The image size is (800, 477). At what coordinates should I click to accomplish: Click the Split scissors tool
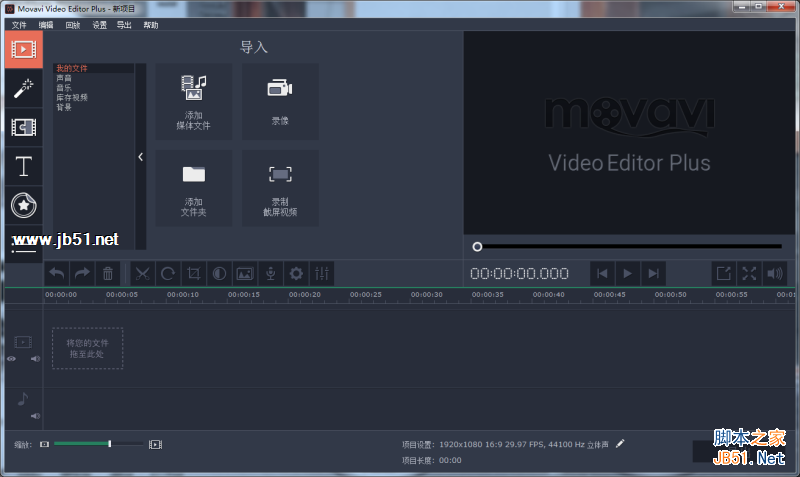tap(142, 273)
